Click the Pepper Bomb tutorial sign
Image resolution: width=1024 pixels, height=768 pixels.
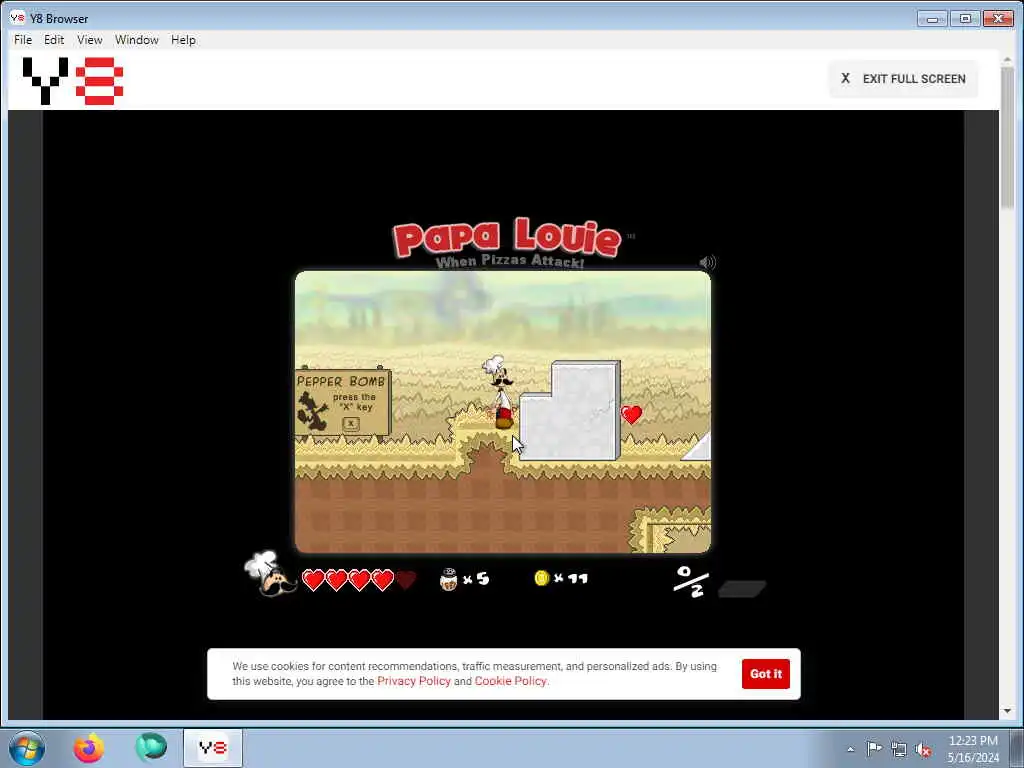(342, 403)
